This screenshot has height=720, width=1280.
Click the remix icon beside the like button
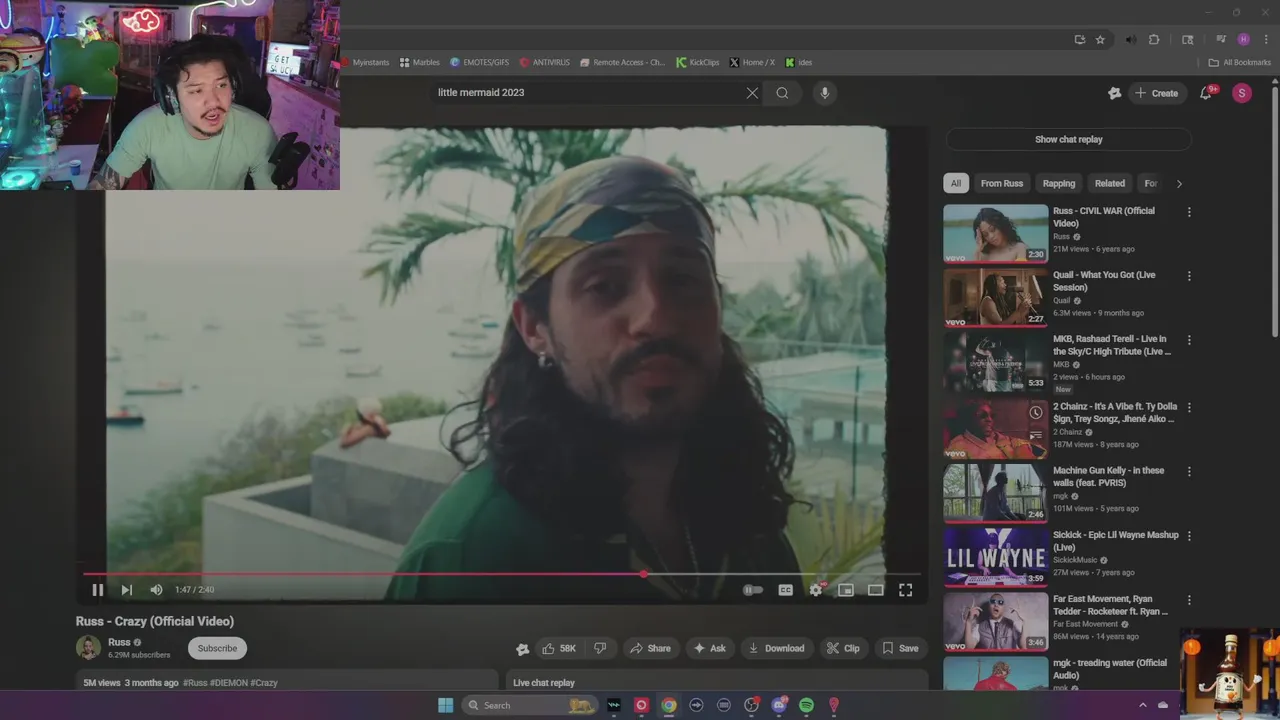tap(522, 649)
